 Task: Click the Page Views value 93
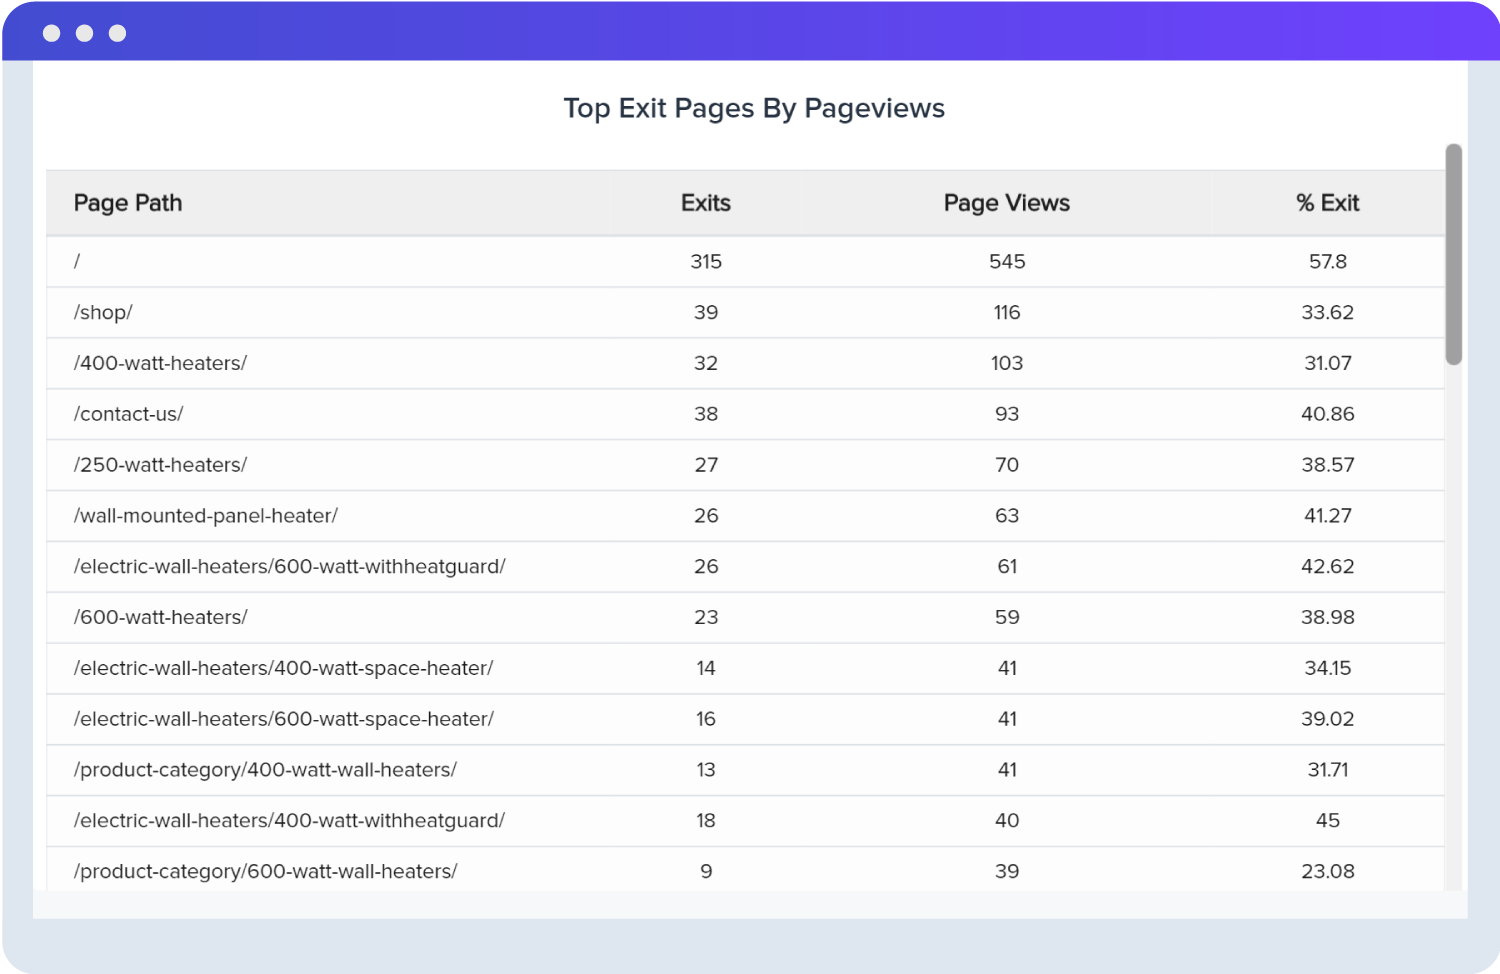click(1007, 414)
